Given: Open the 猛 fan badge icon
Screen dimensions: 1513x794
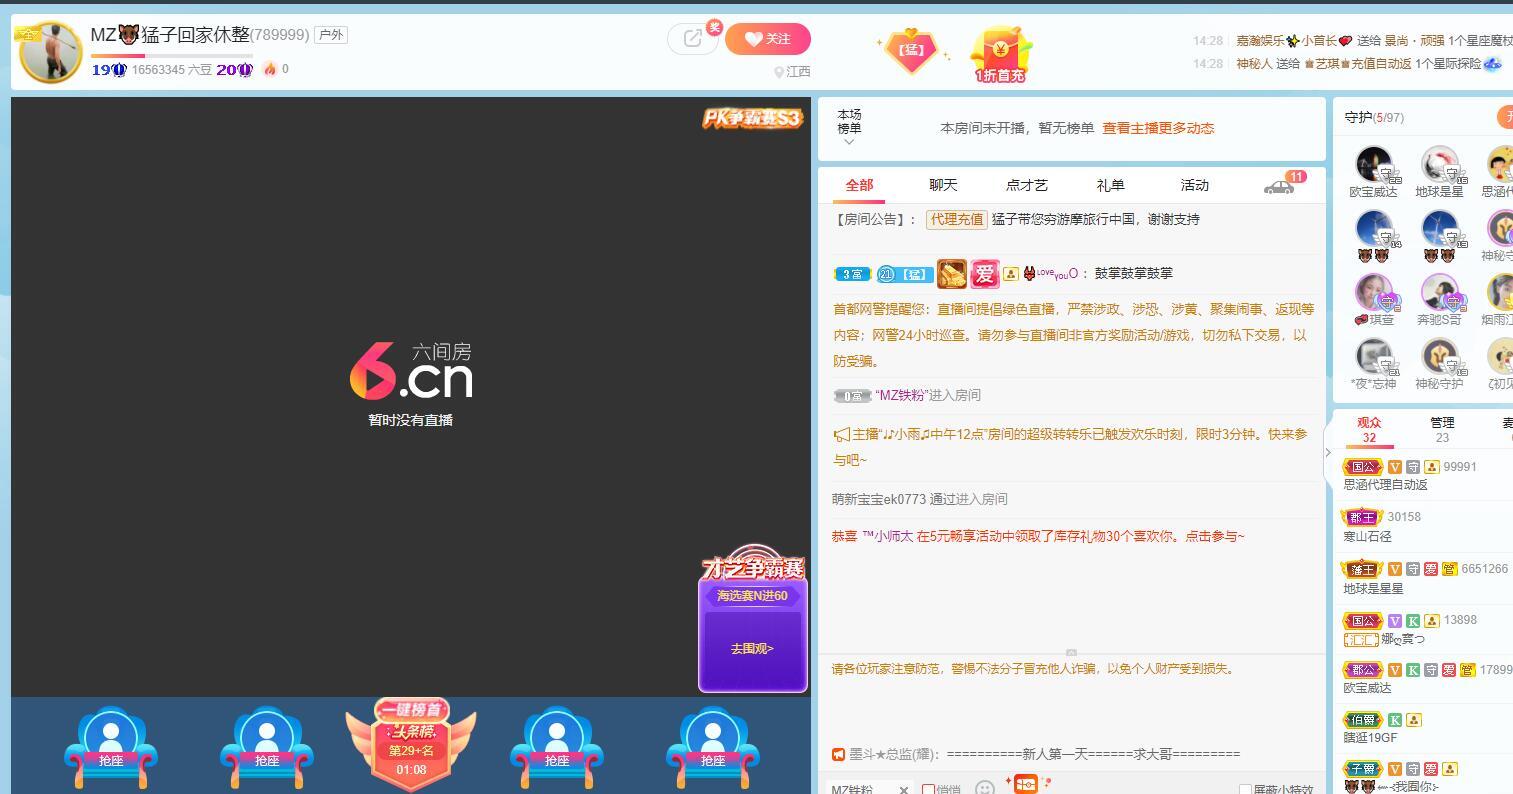Looking at the screenshot, I should pyautogui.click(x=911, y=50).
